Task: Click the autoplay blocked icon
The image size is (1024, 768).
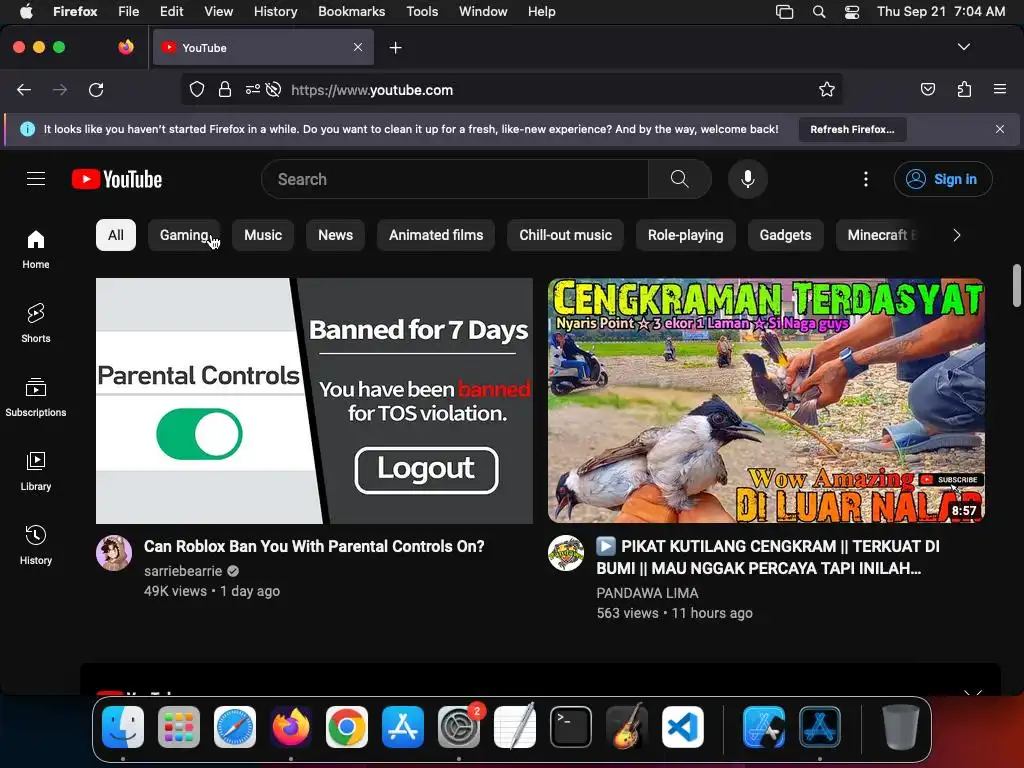Action: pyautogui.click(x=274, y=89)
